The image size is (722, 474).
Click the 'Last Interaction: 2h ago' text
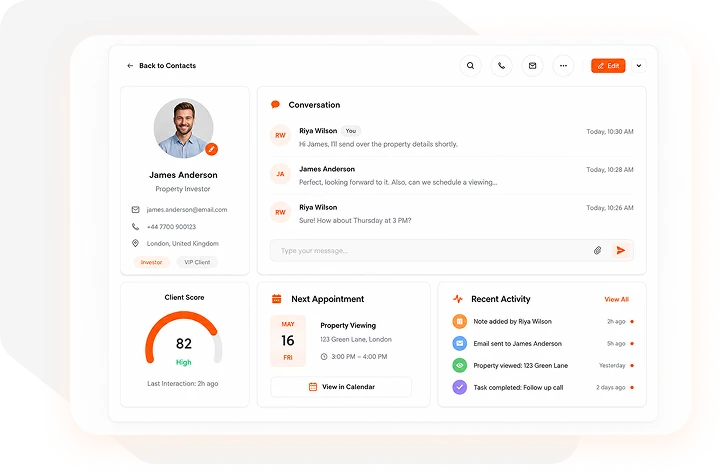(x=183, y=383)
